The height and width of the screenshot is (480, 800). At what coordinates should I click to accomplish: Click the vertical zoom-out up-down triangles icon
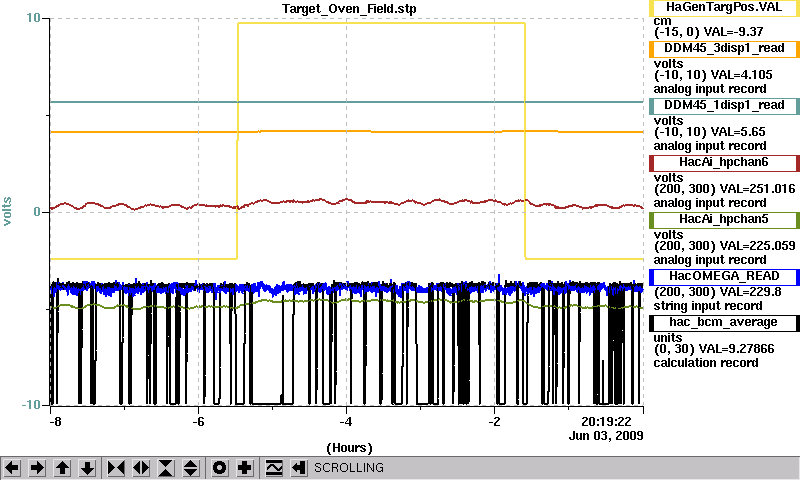click(x=191, y=468)
